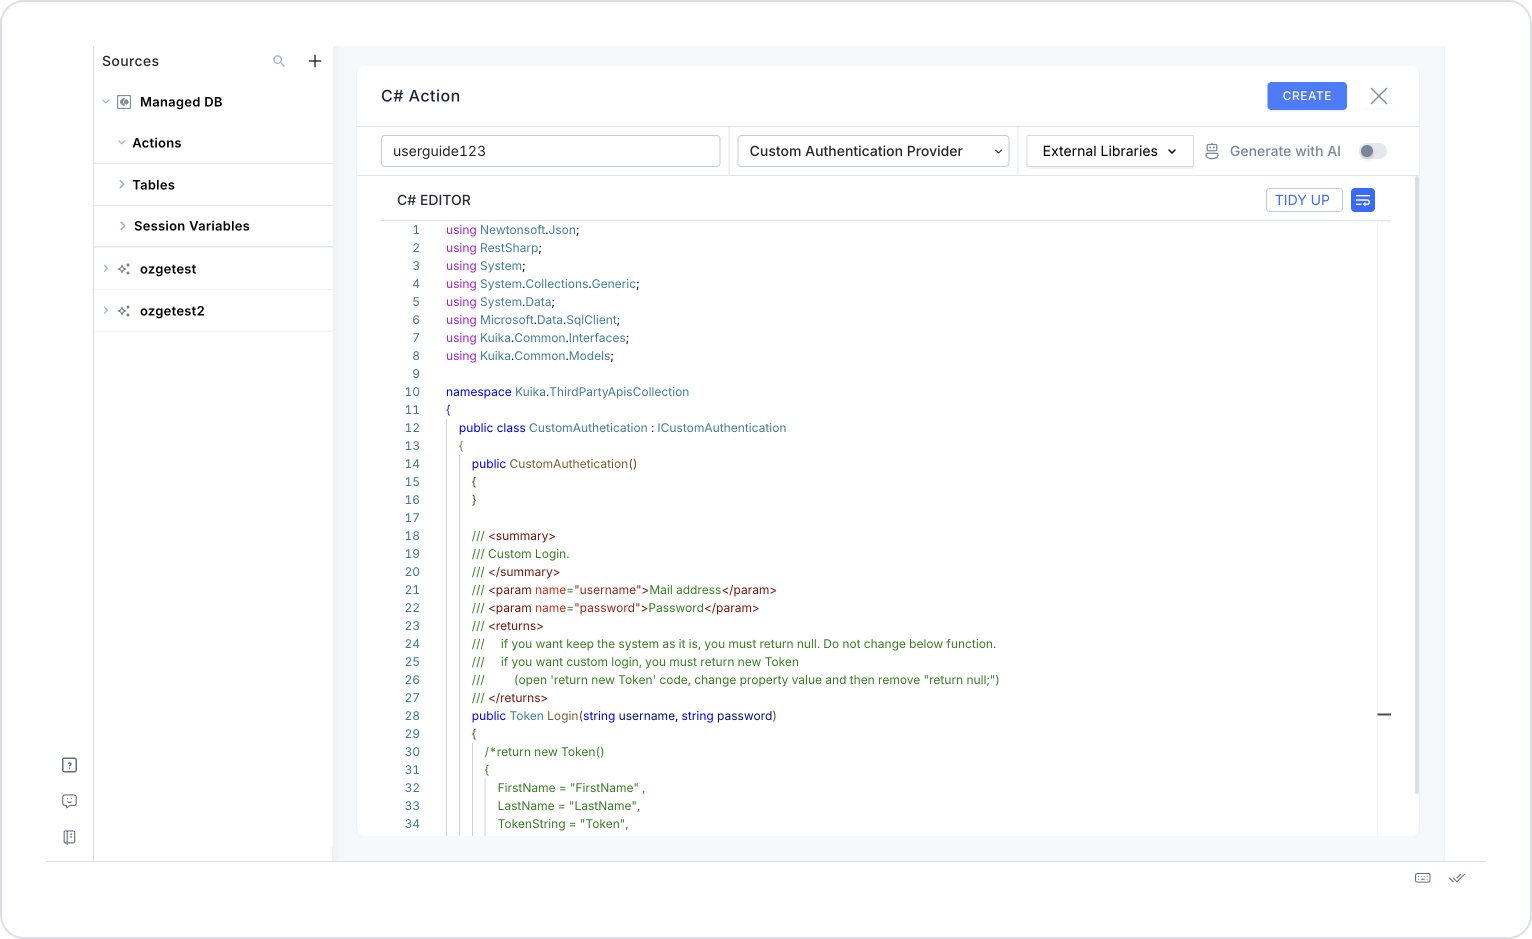Click the action name field userguide123
1532x939 pixels.
point(550,151)
